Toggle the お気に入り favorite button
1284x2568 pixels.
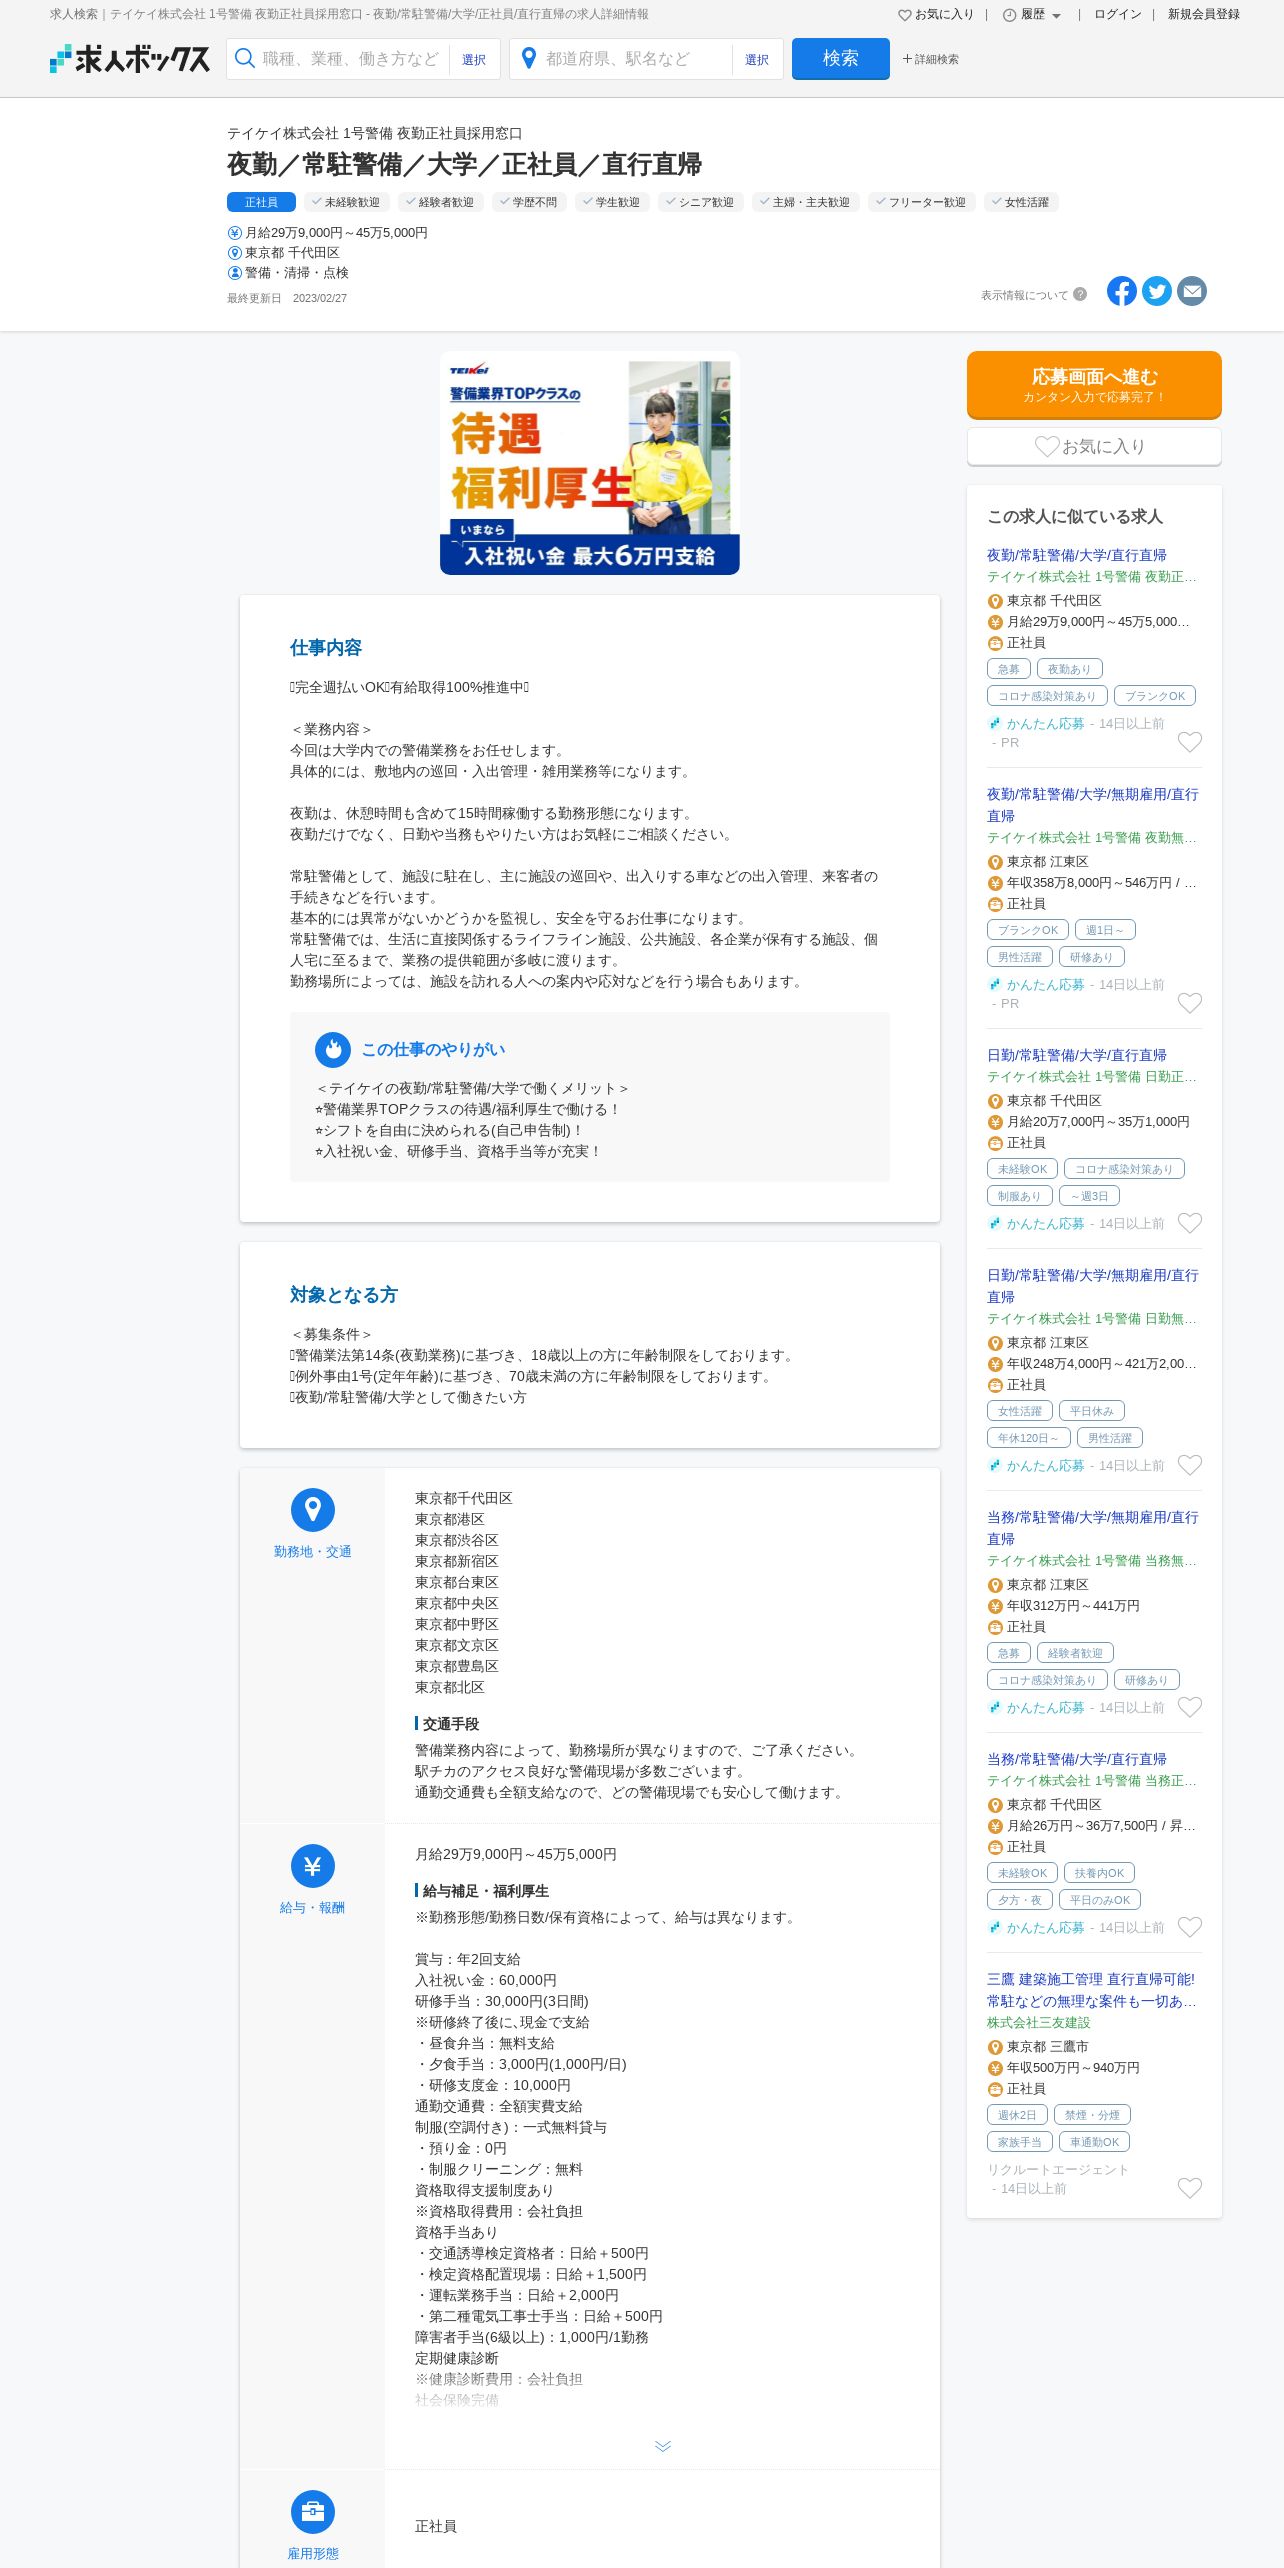pyautogui.click(x=1094, y=446)
